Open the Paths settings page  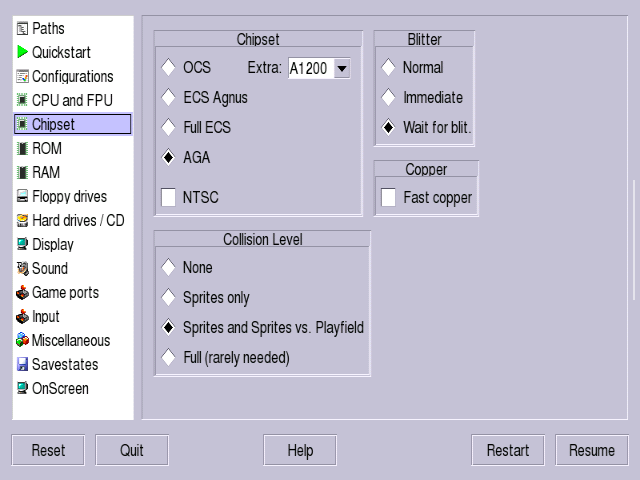(73, 29)
